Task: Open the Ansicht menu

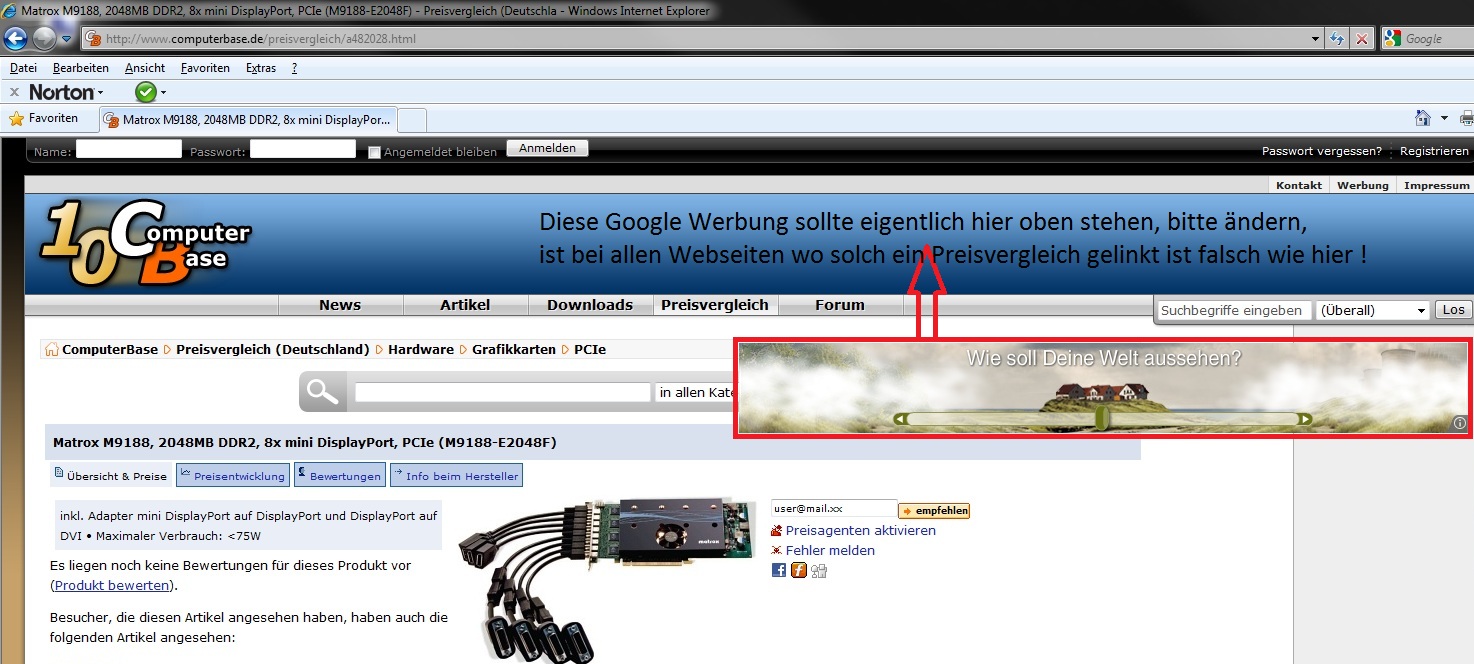Action: tap(145, 68)
